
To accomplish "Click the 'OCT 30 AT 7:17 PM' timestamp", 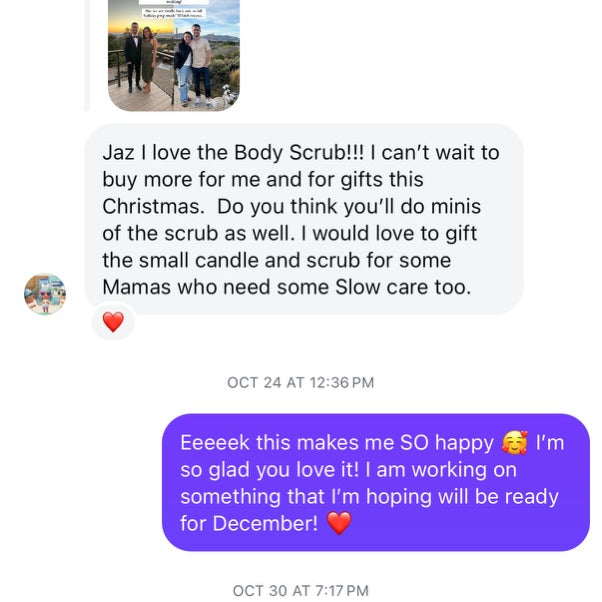I will coord(300,591).
